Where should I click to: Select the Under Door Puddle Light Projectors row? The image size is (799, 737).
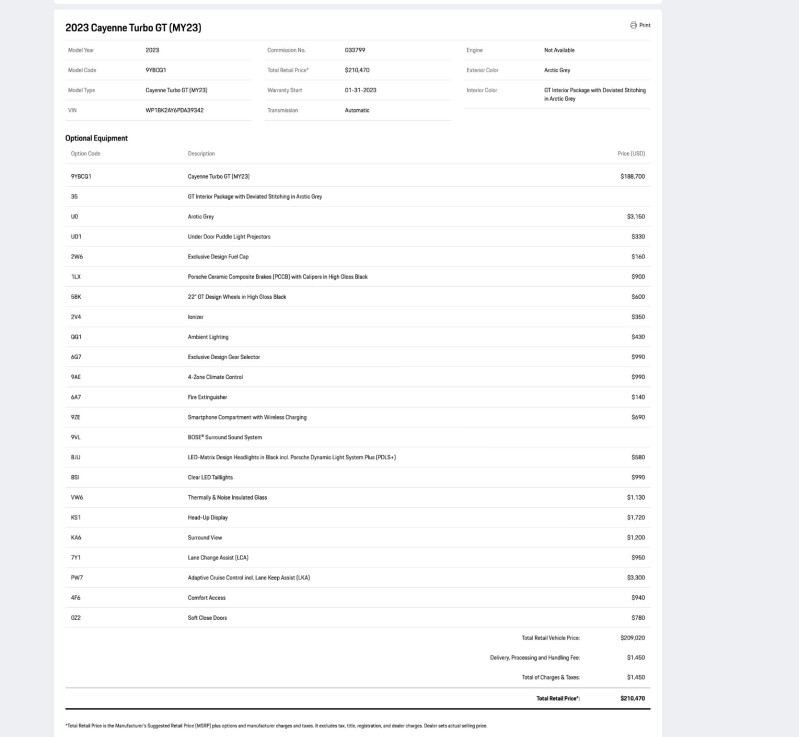(x=229, y=236)
